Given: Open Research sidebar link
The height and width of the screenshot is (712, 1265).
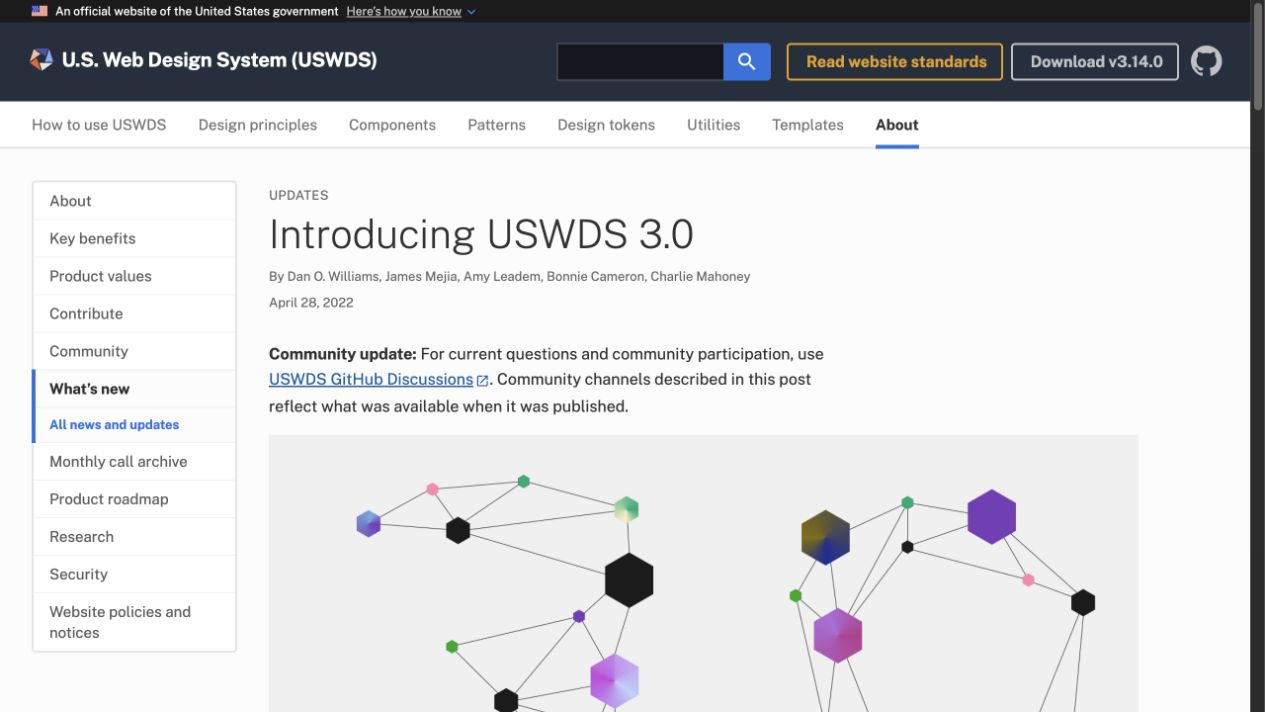Looking at the screenshot, I should [134, 536].
